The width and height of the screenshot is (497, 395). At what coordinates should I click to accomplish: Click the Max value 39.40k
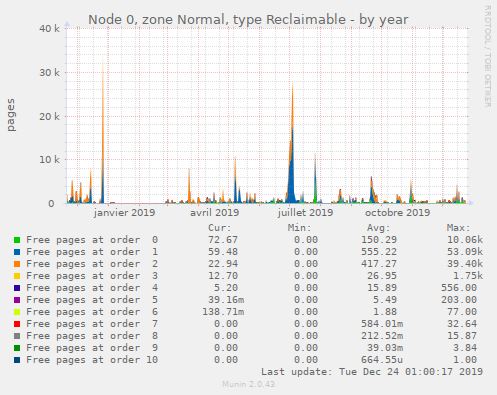click(x=465, y=264)
